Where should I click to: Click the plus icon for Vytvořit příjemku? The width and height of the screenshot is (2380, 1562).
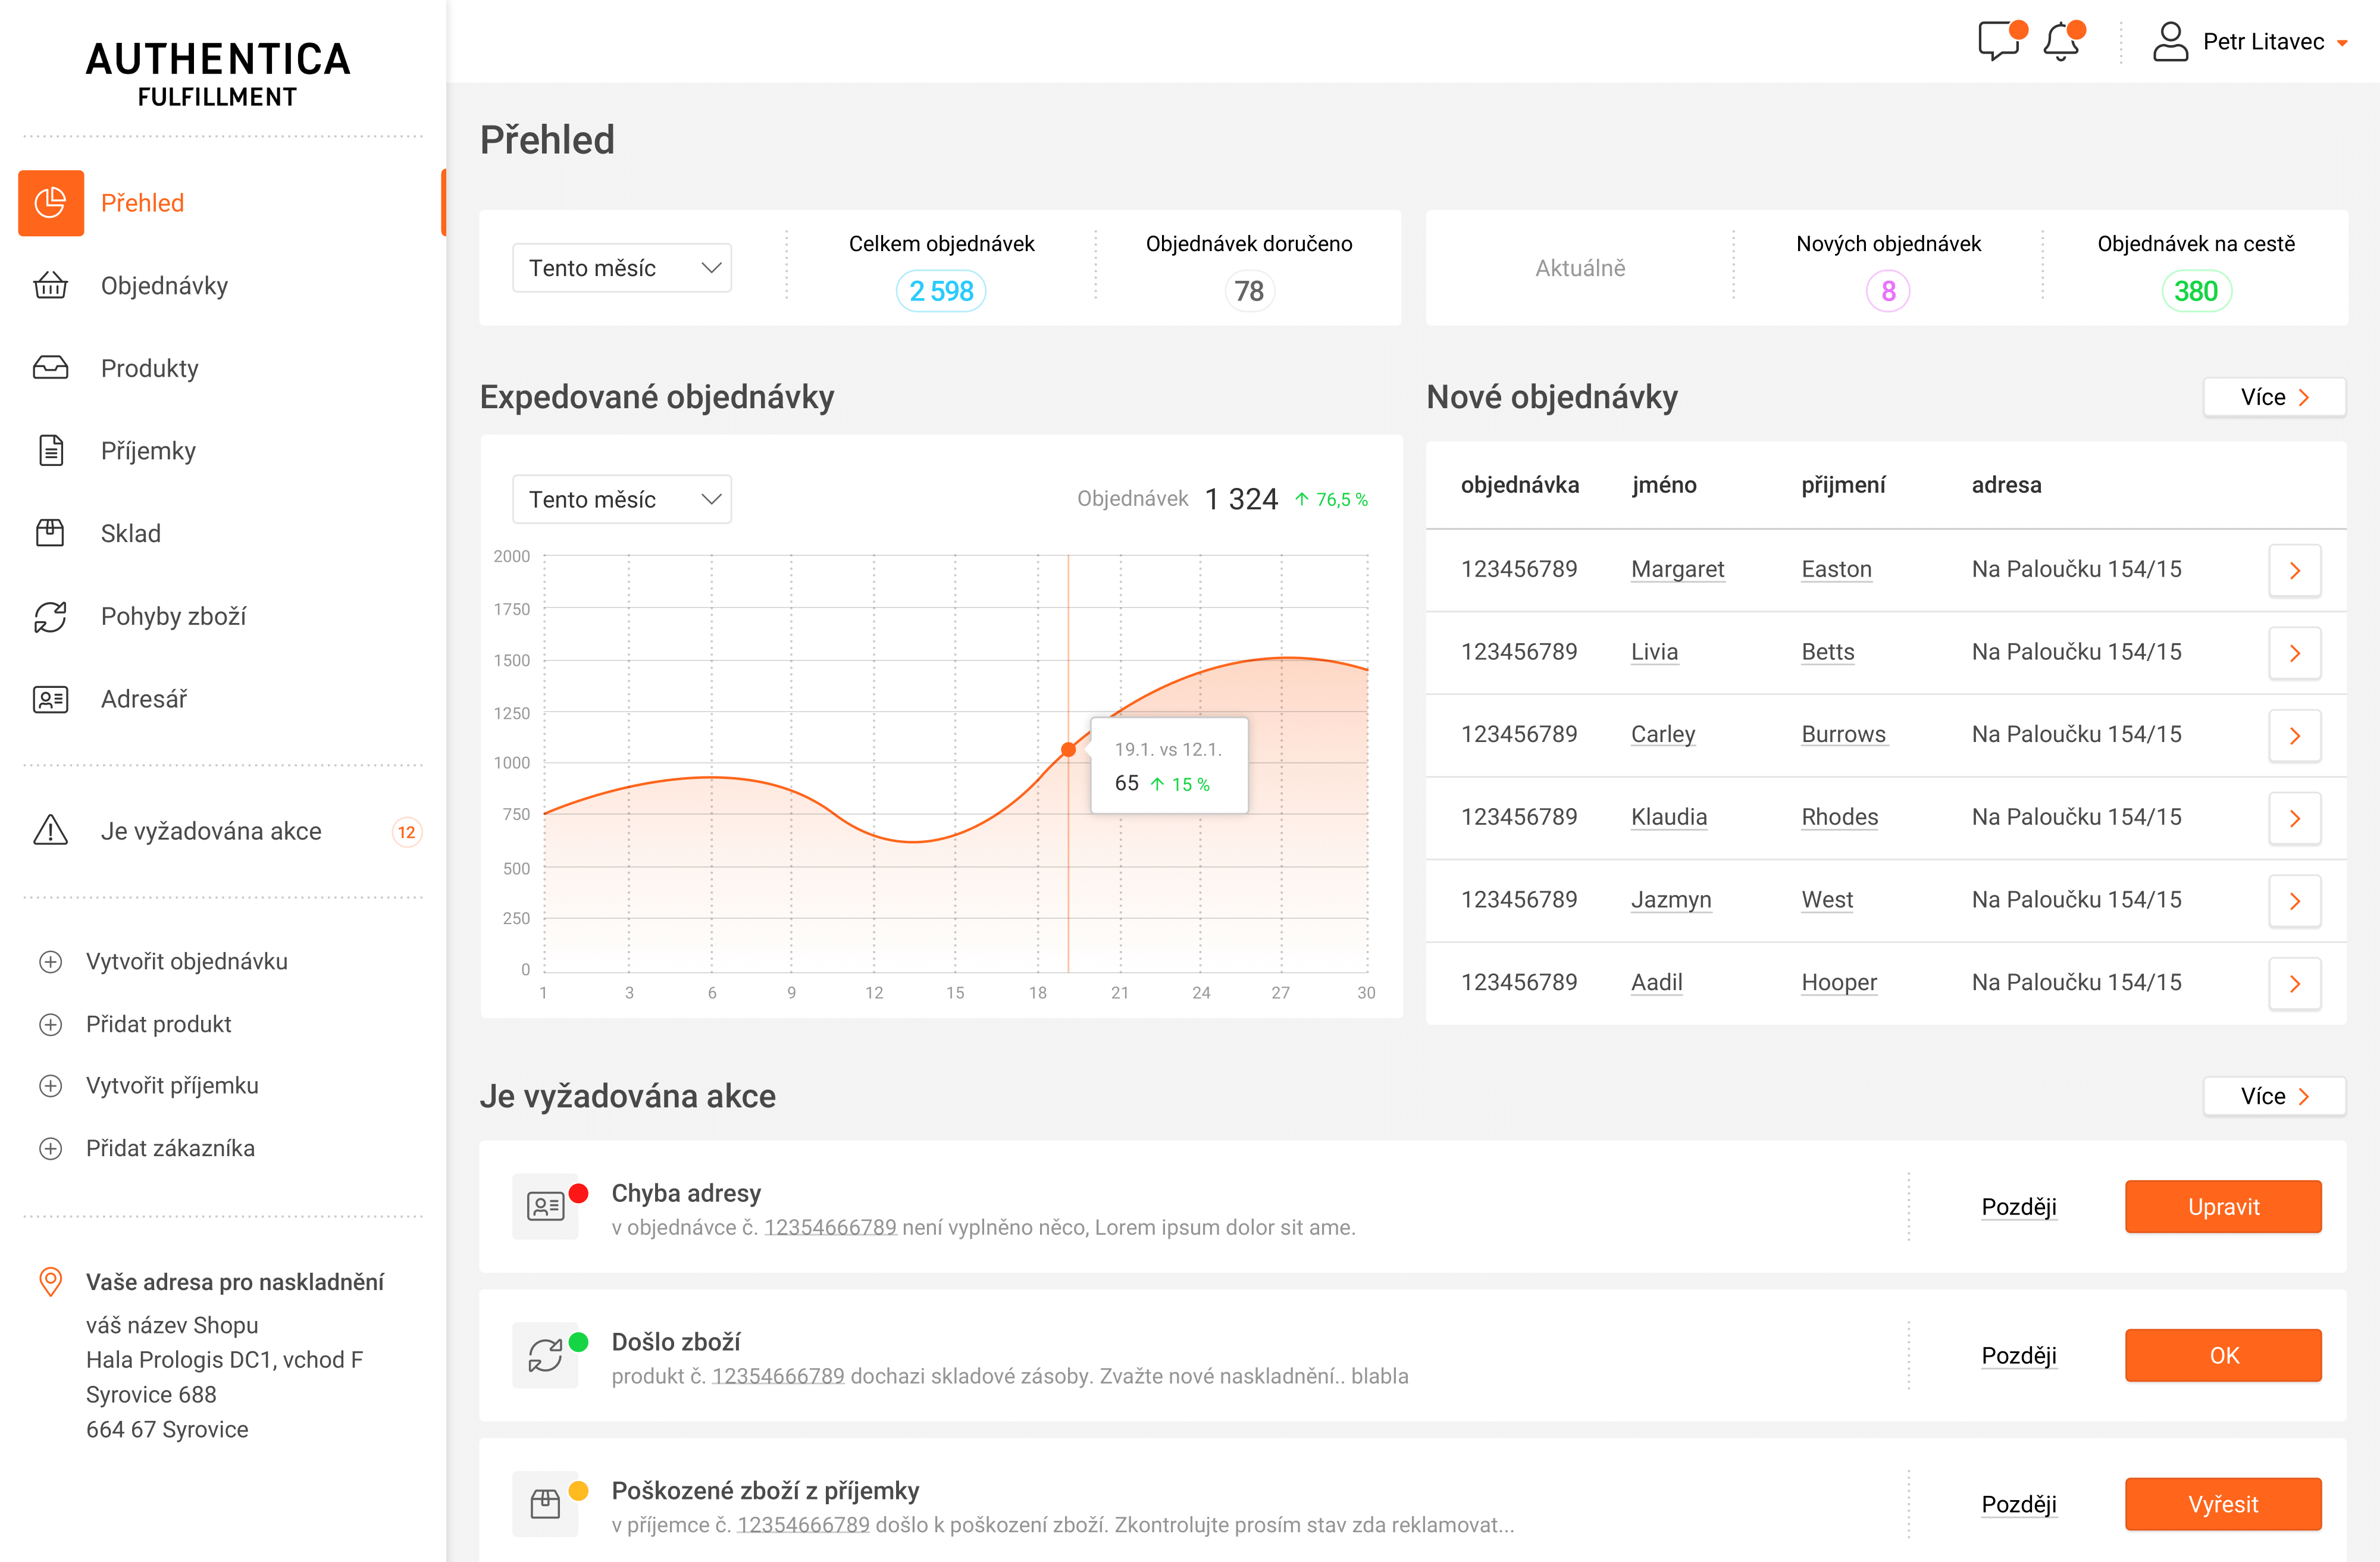[x=51, y=1086]
